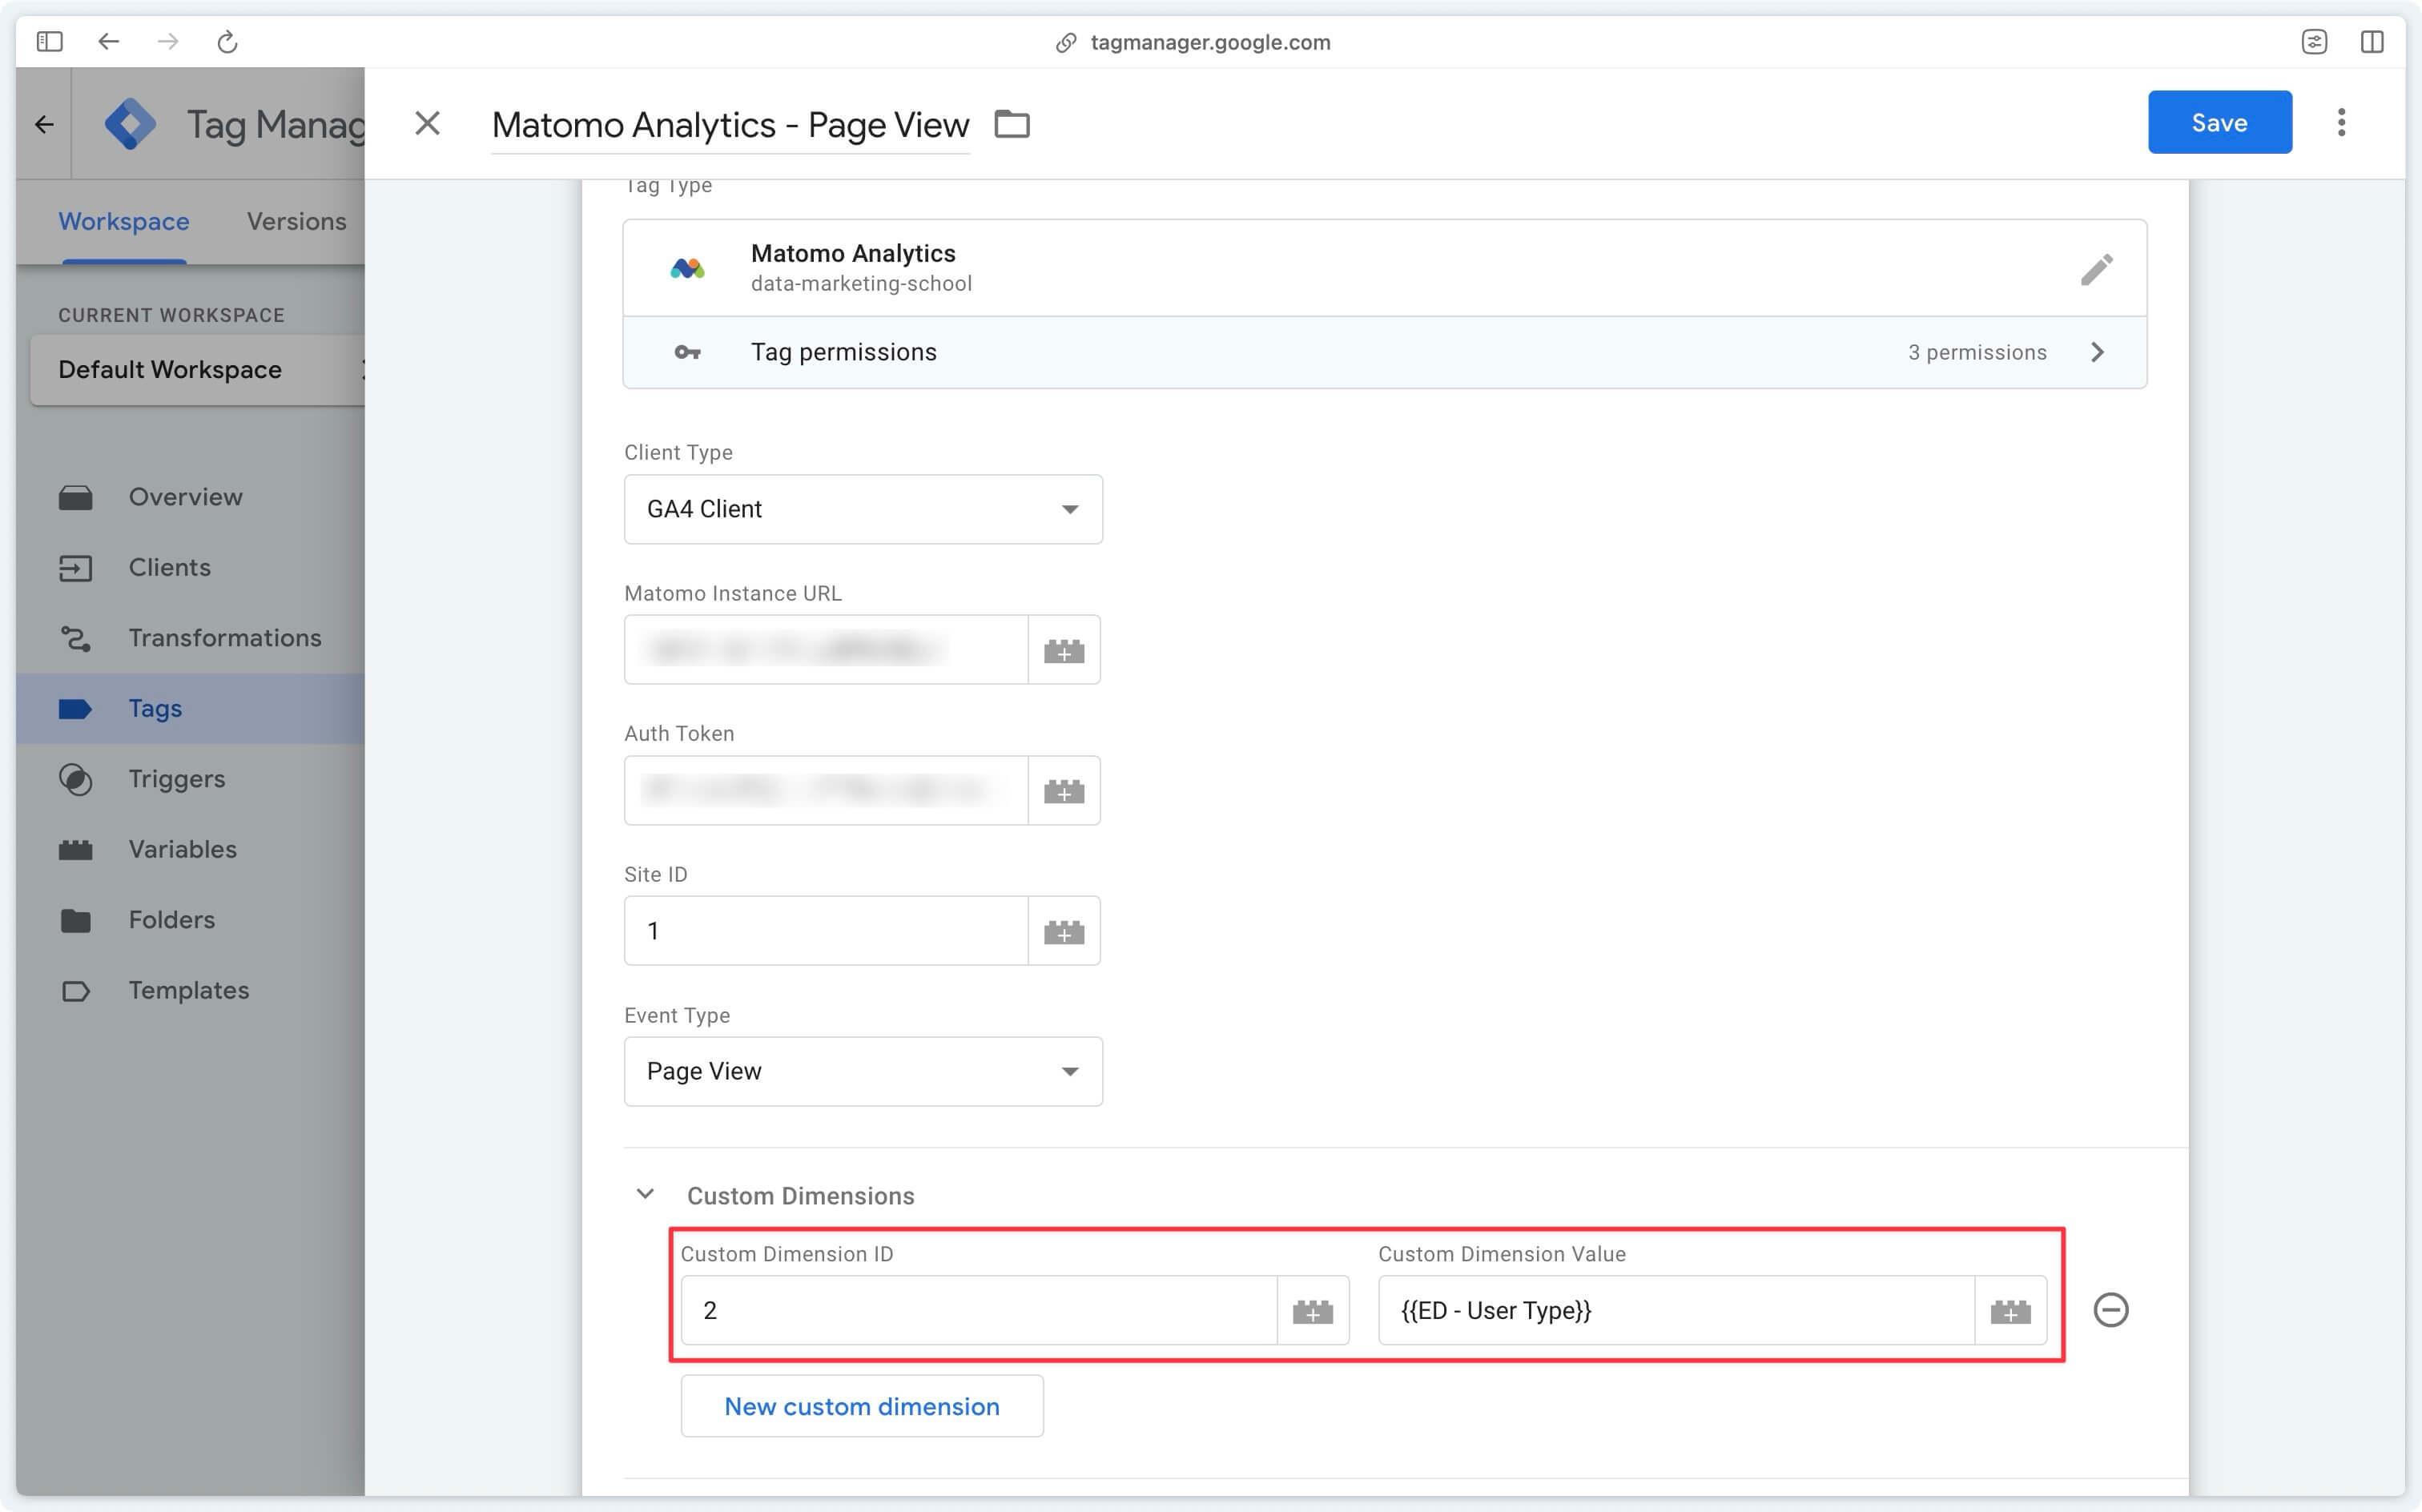Click inside the Matomo Instance URL field
2422x1512 pixels.
tap(826, 650)
